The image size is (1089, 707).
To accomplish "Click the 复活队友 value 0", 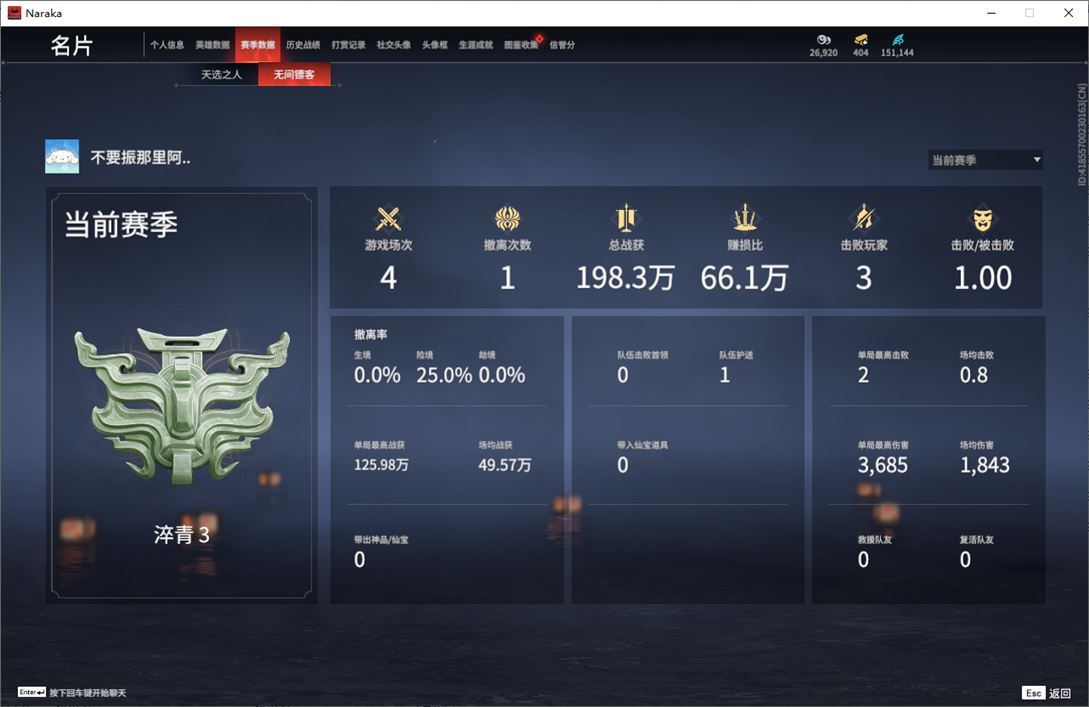I will click(965, 560).
